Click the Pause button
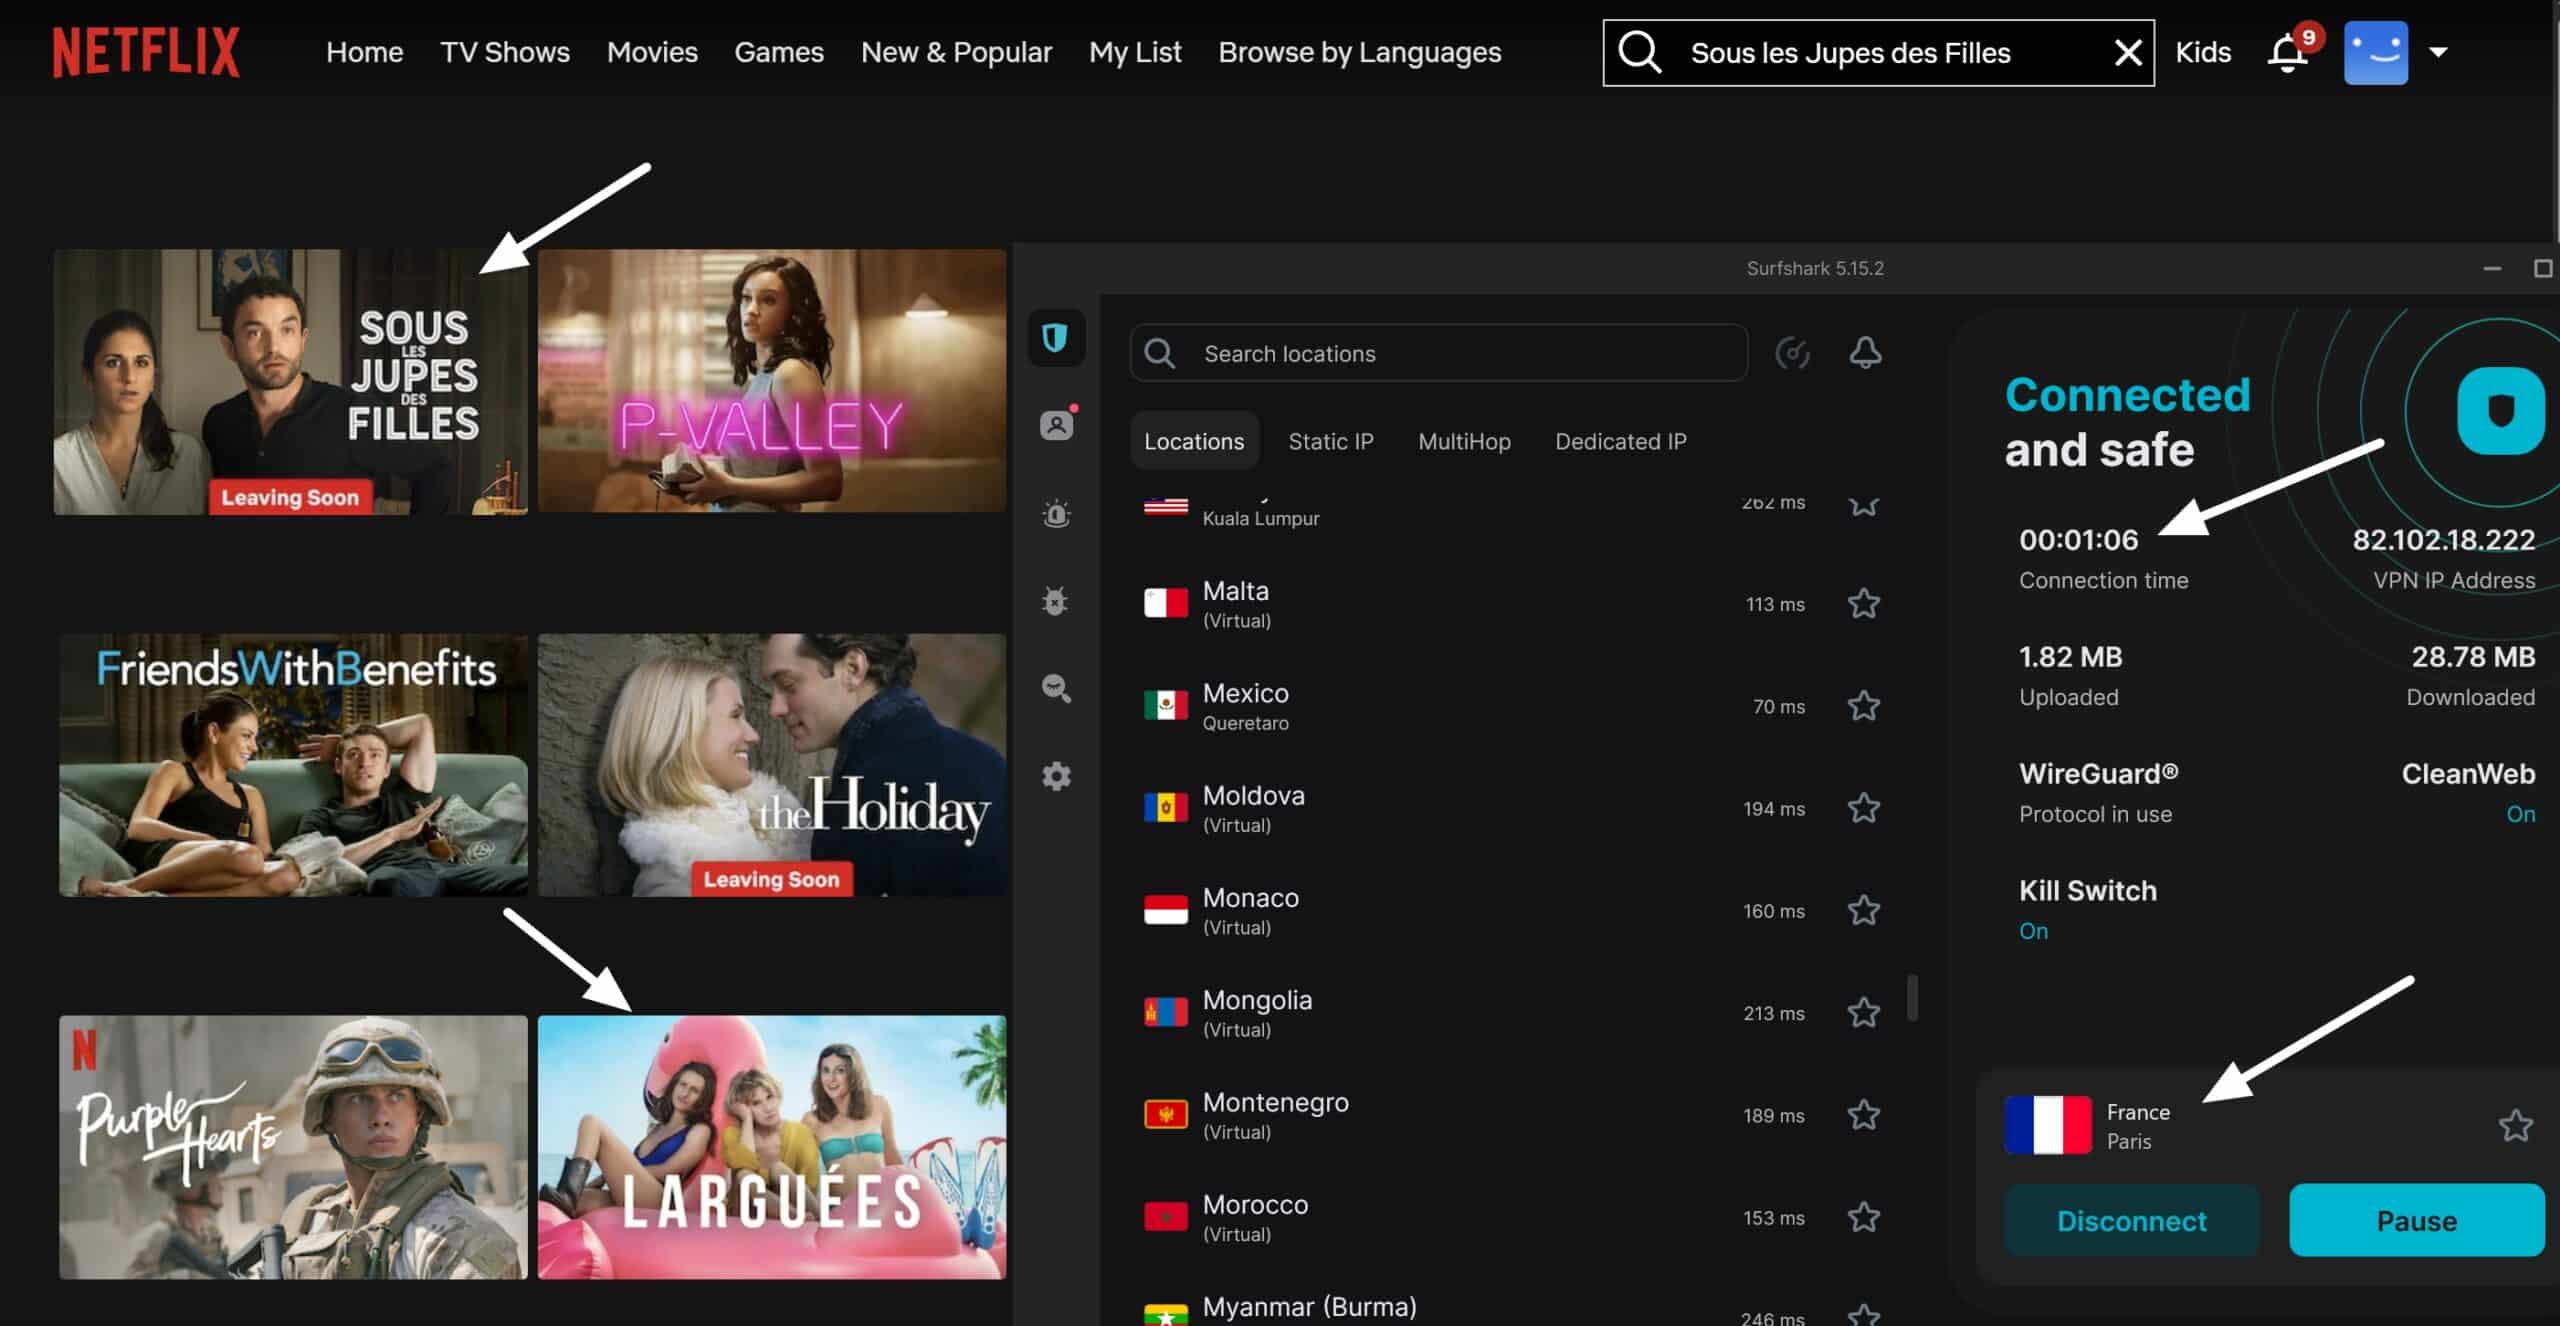This screenshot has height=1326, width=2560. pos(2417,1220)
